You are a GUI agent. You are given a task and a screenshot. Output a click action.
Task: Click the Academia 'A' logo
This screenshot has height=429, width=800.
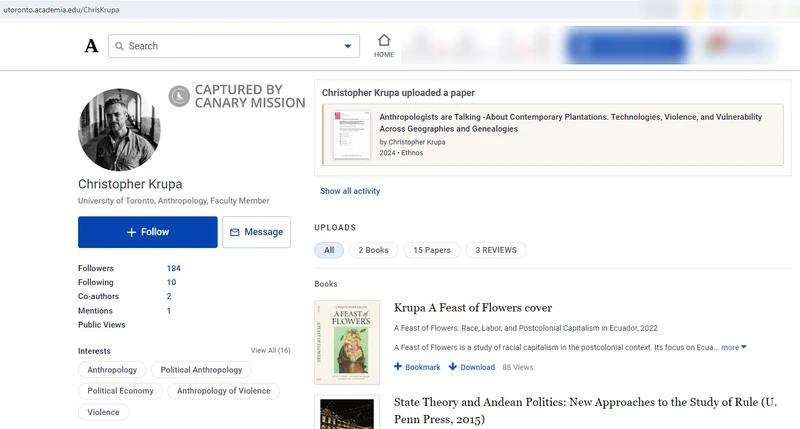pyautogui.click(x=91, y=46)
